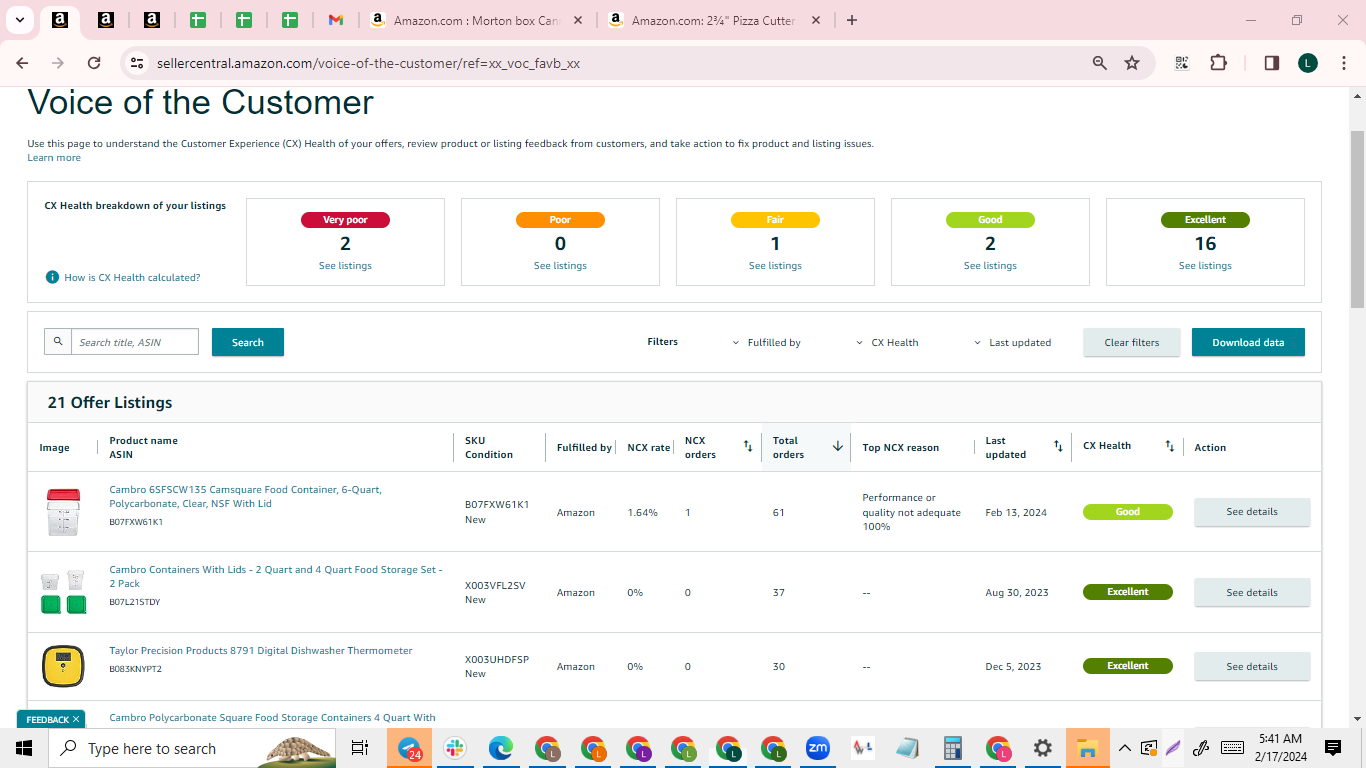
Task: Click the magnifier icon beside search field
Action: click(x=58, y=342)
